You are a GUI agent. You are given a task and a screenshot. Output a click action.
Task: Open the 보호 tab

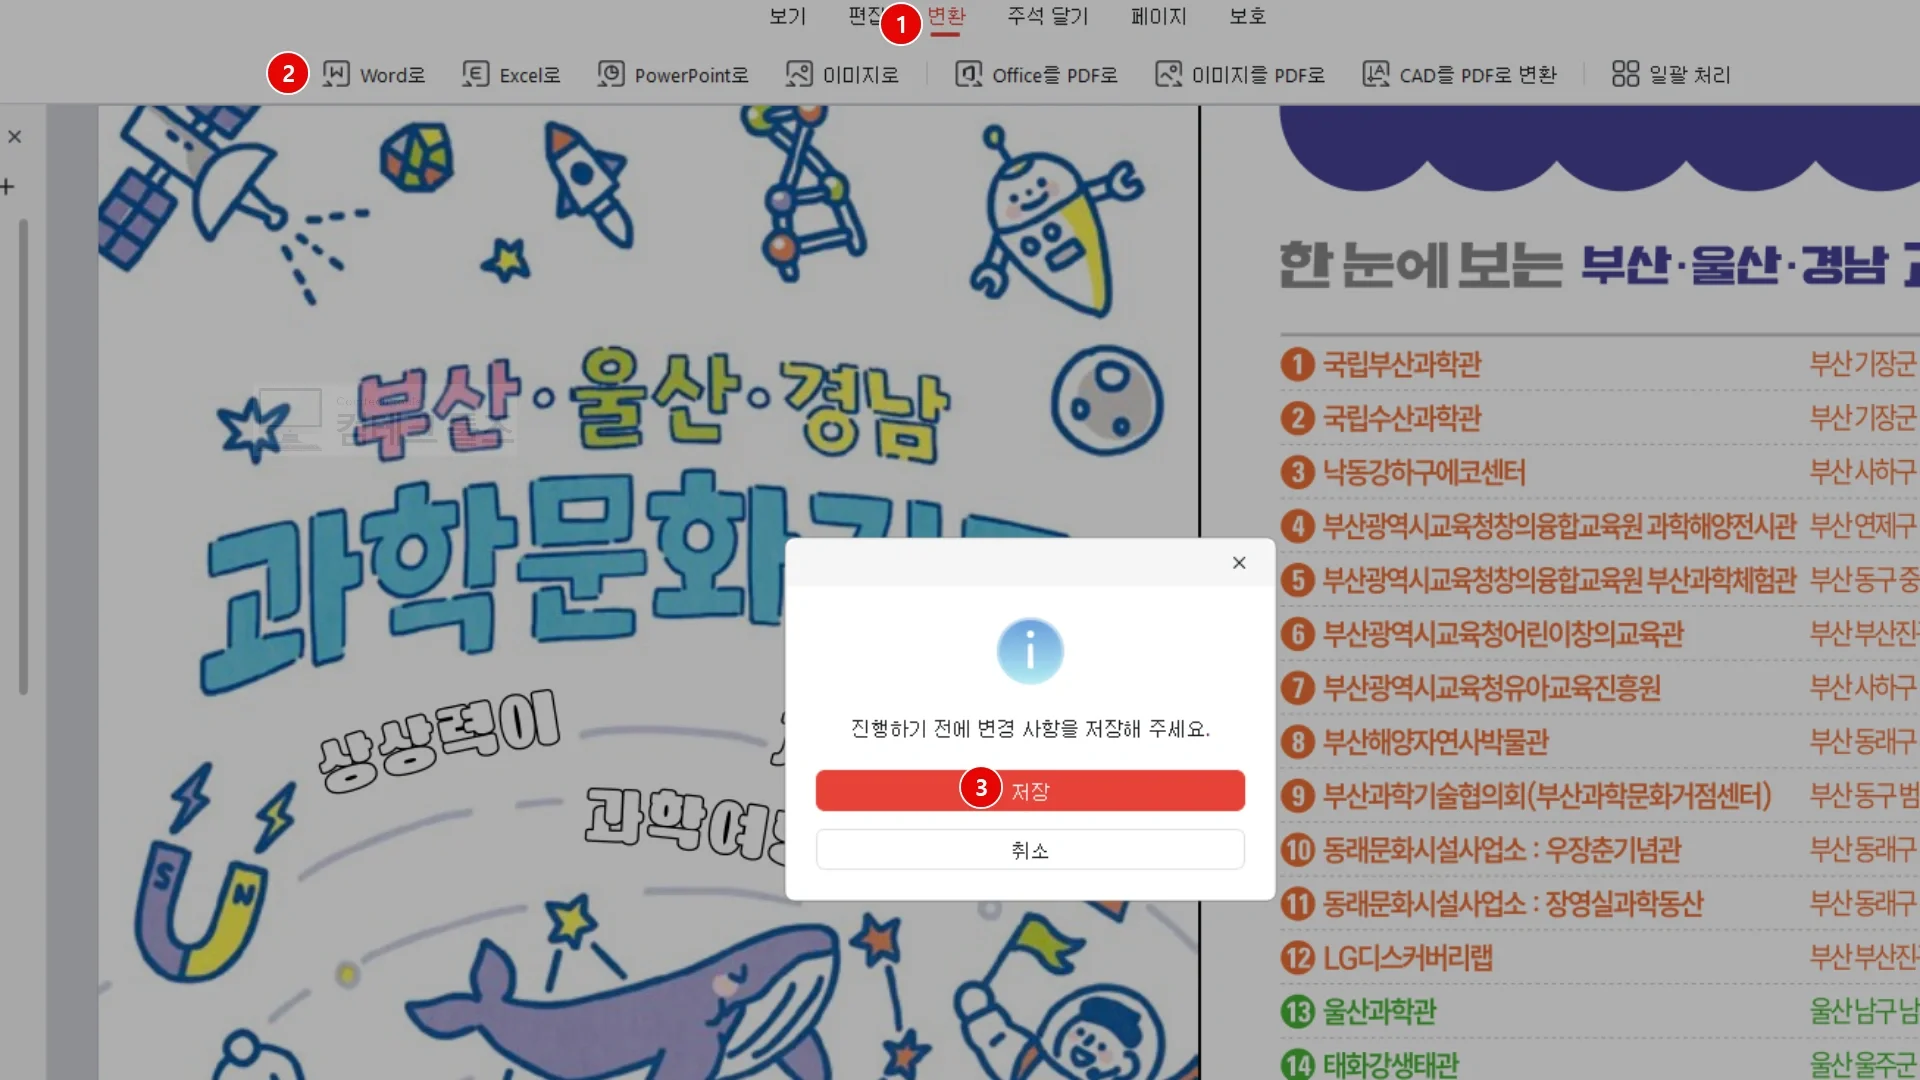[x=1247, y=16]
